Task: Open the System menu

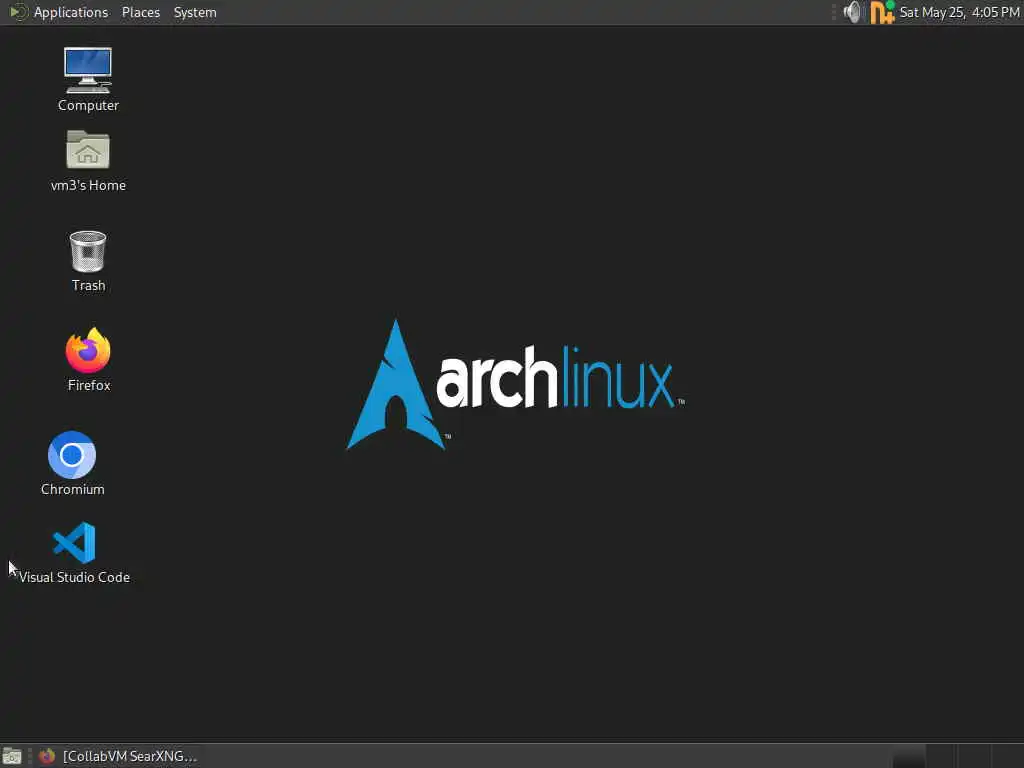Action: tap(195, 12)
